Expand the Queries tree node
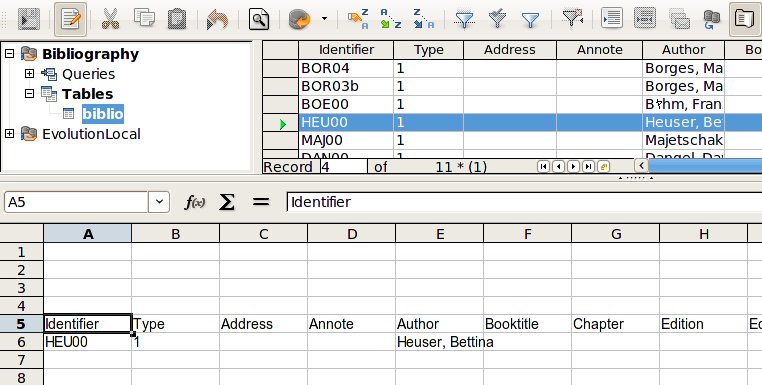 (29, 74)
